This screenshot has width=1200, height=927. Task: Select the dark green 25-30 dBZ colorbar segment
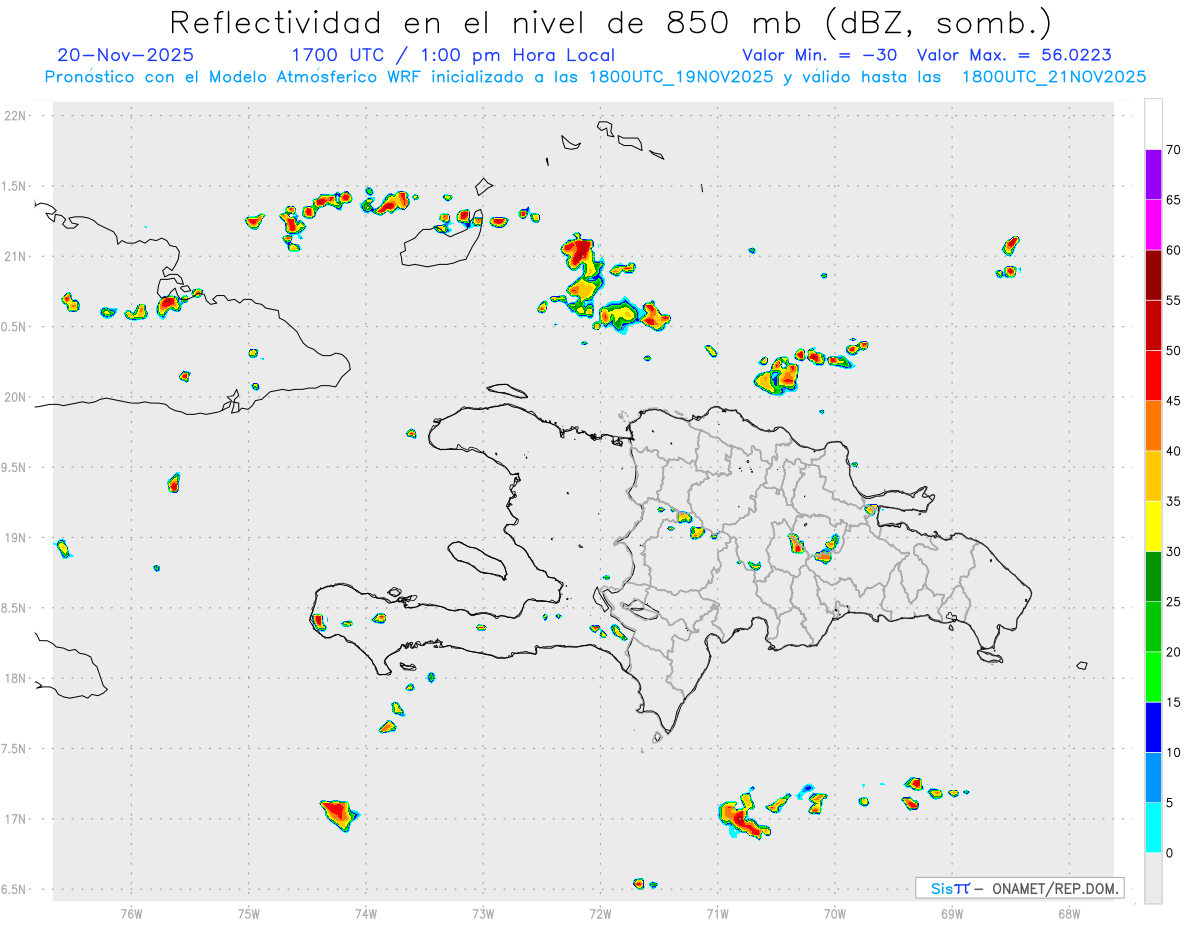[x=1153, y=577]
